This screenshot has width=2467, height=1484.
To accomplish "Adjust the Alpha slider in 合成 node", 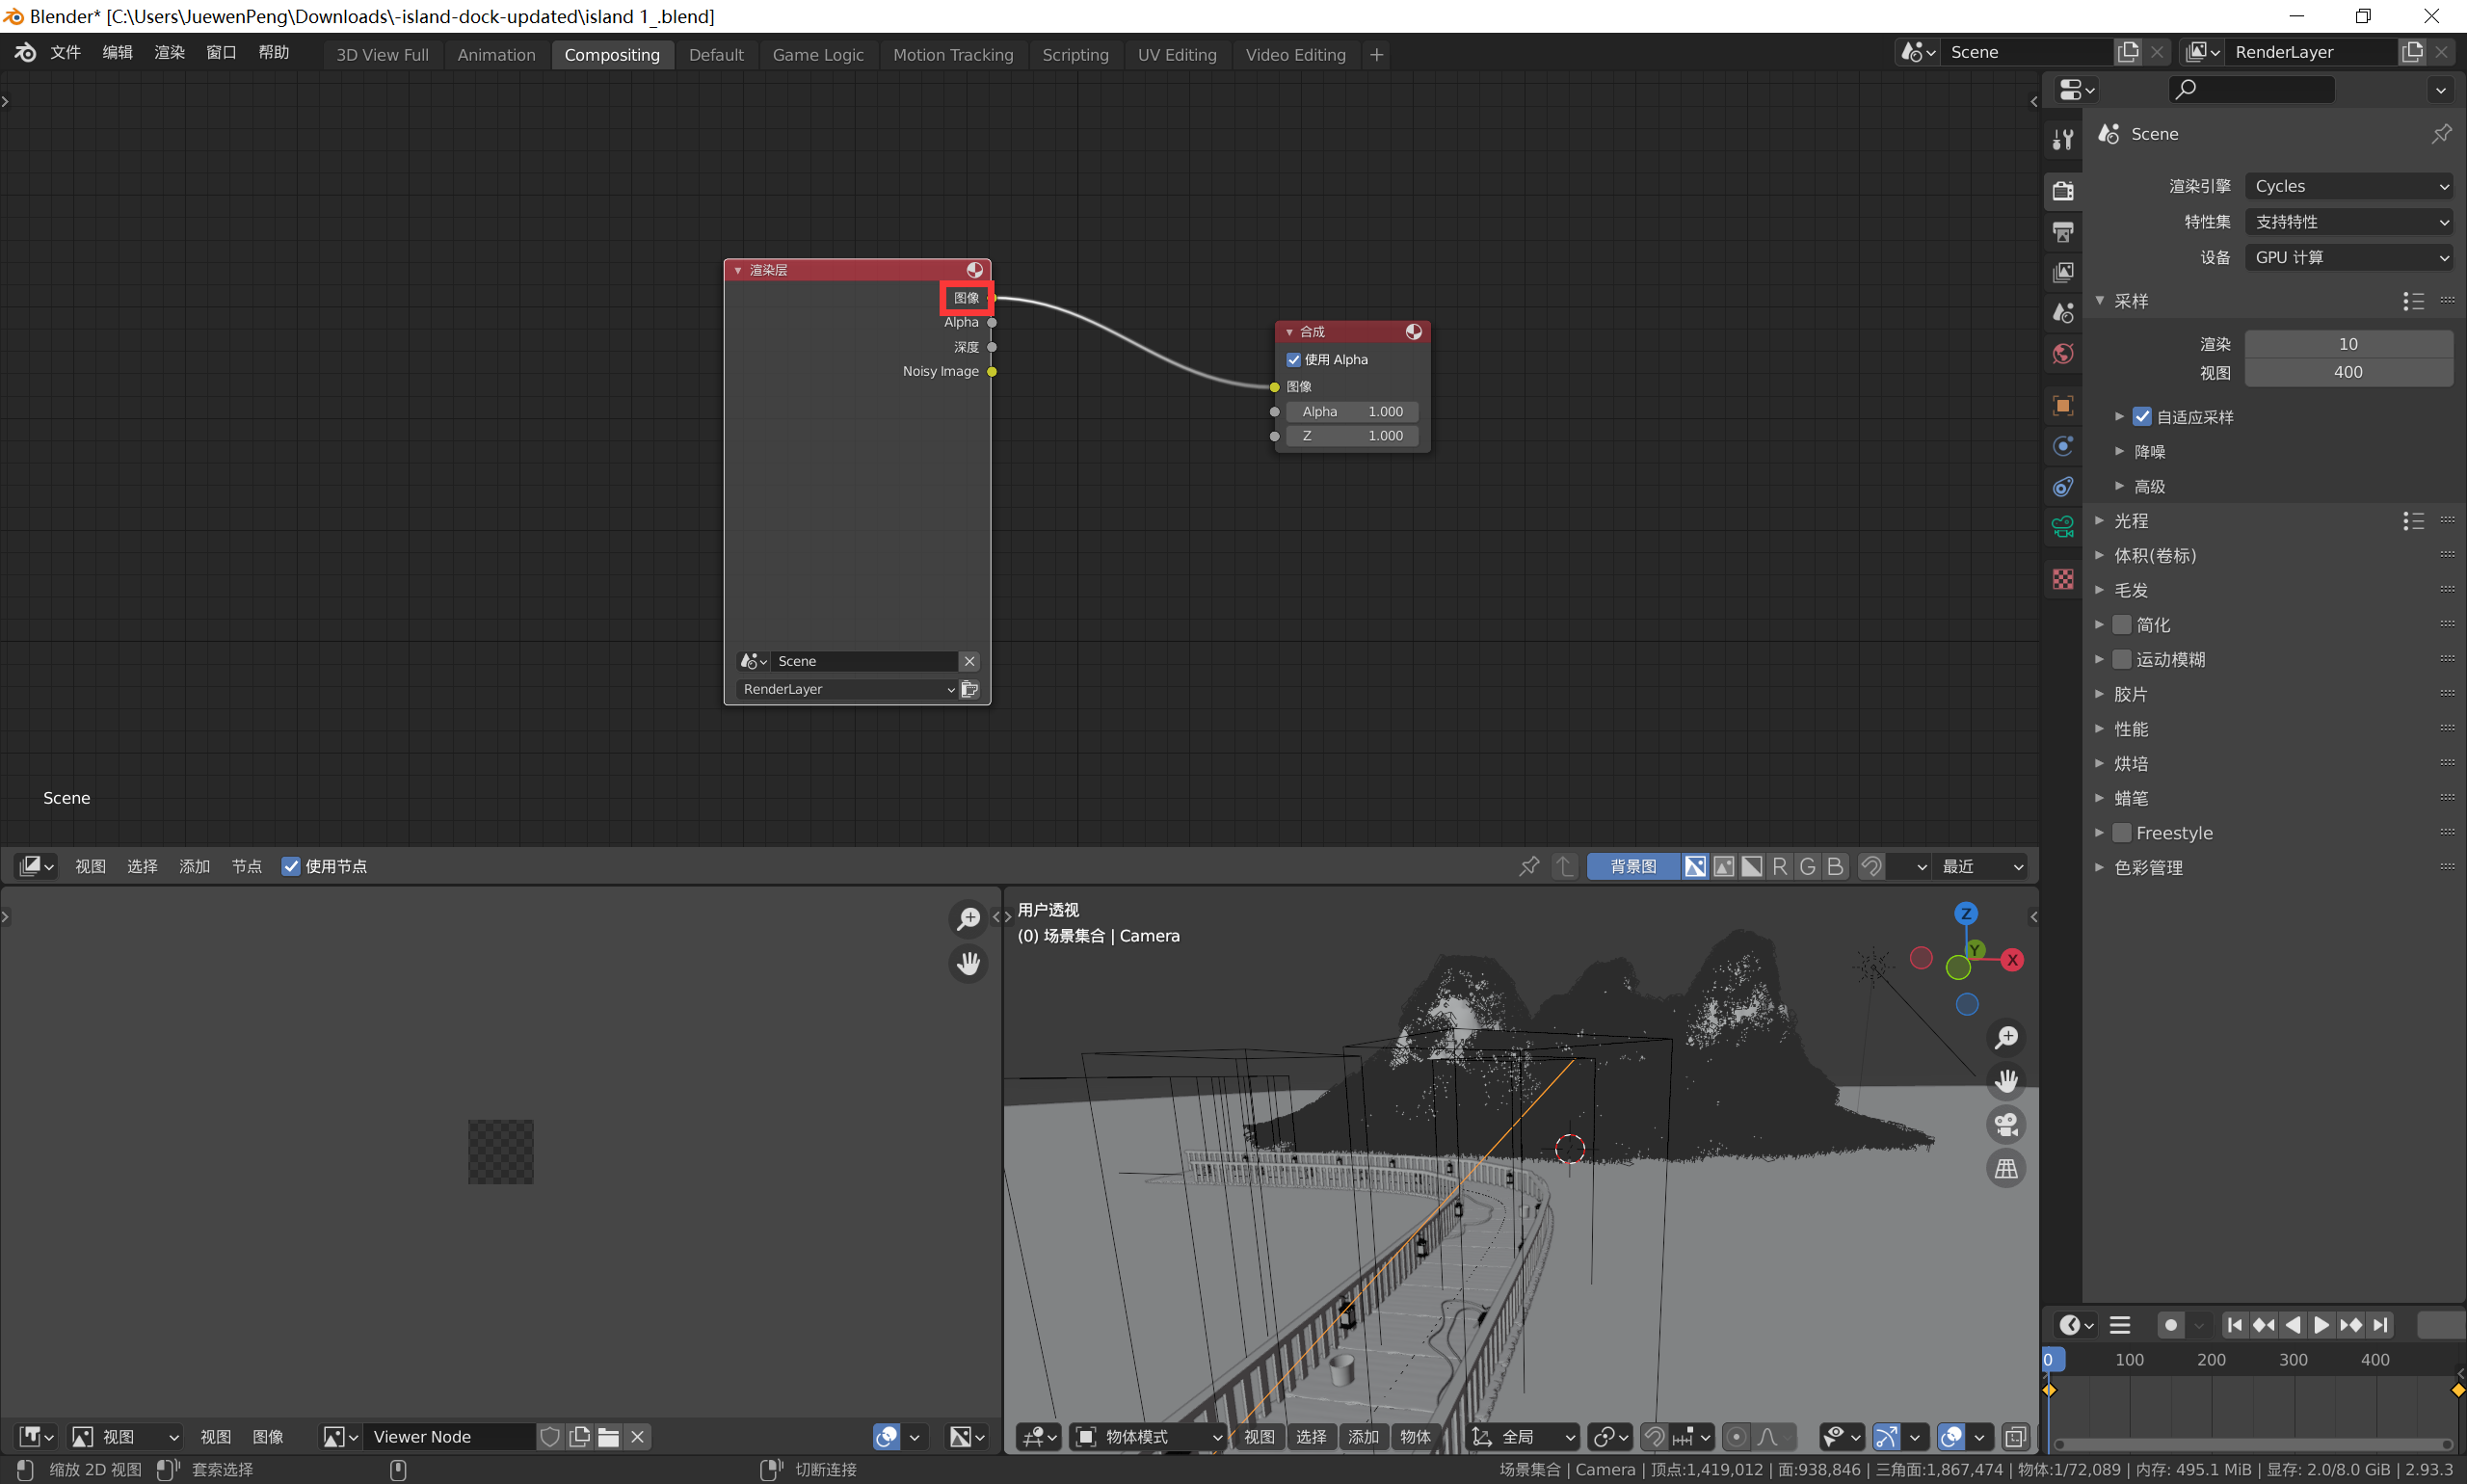I will point(1352,411).
